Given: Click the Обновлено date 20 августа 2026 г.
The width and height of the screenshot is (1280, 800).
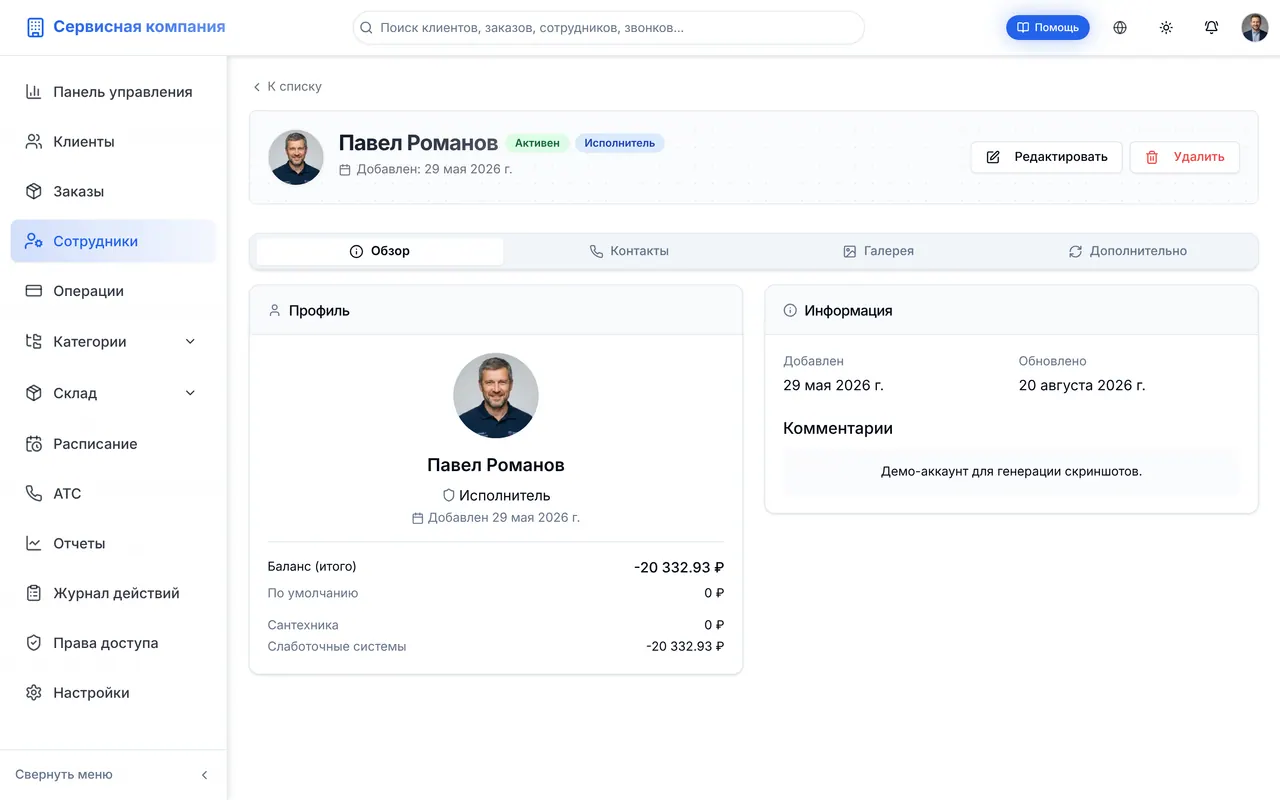Looking at the screenshot, I should click(x=1082, y=385).
